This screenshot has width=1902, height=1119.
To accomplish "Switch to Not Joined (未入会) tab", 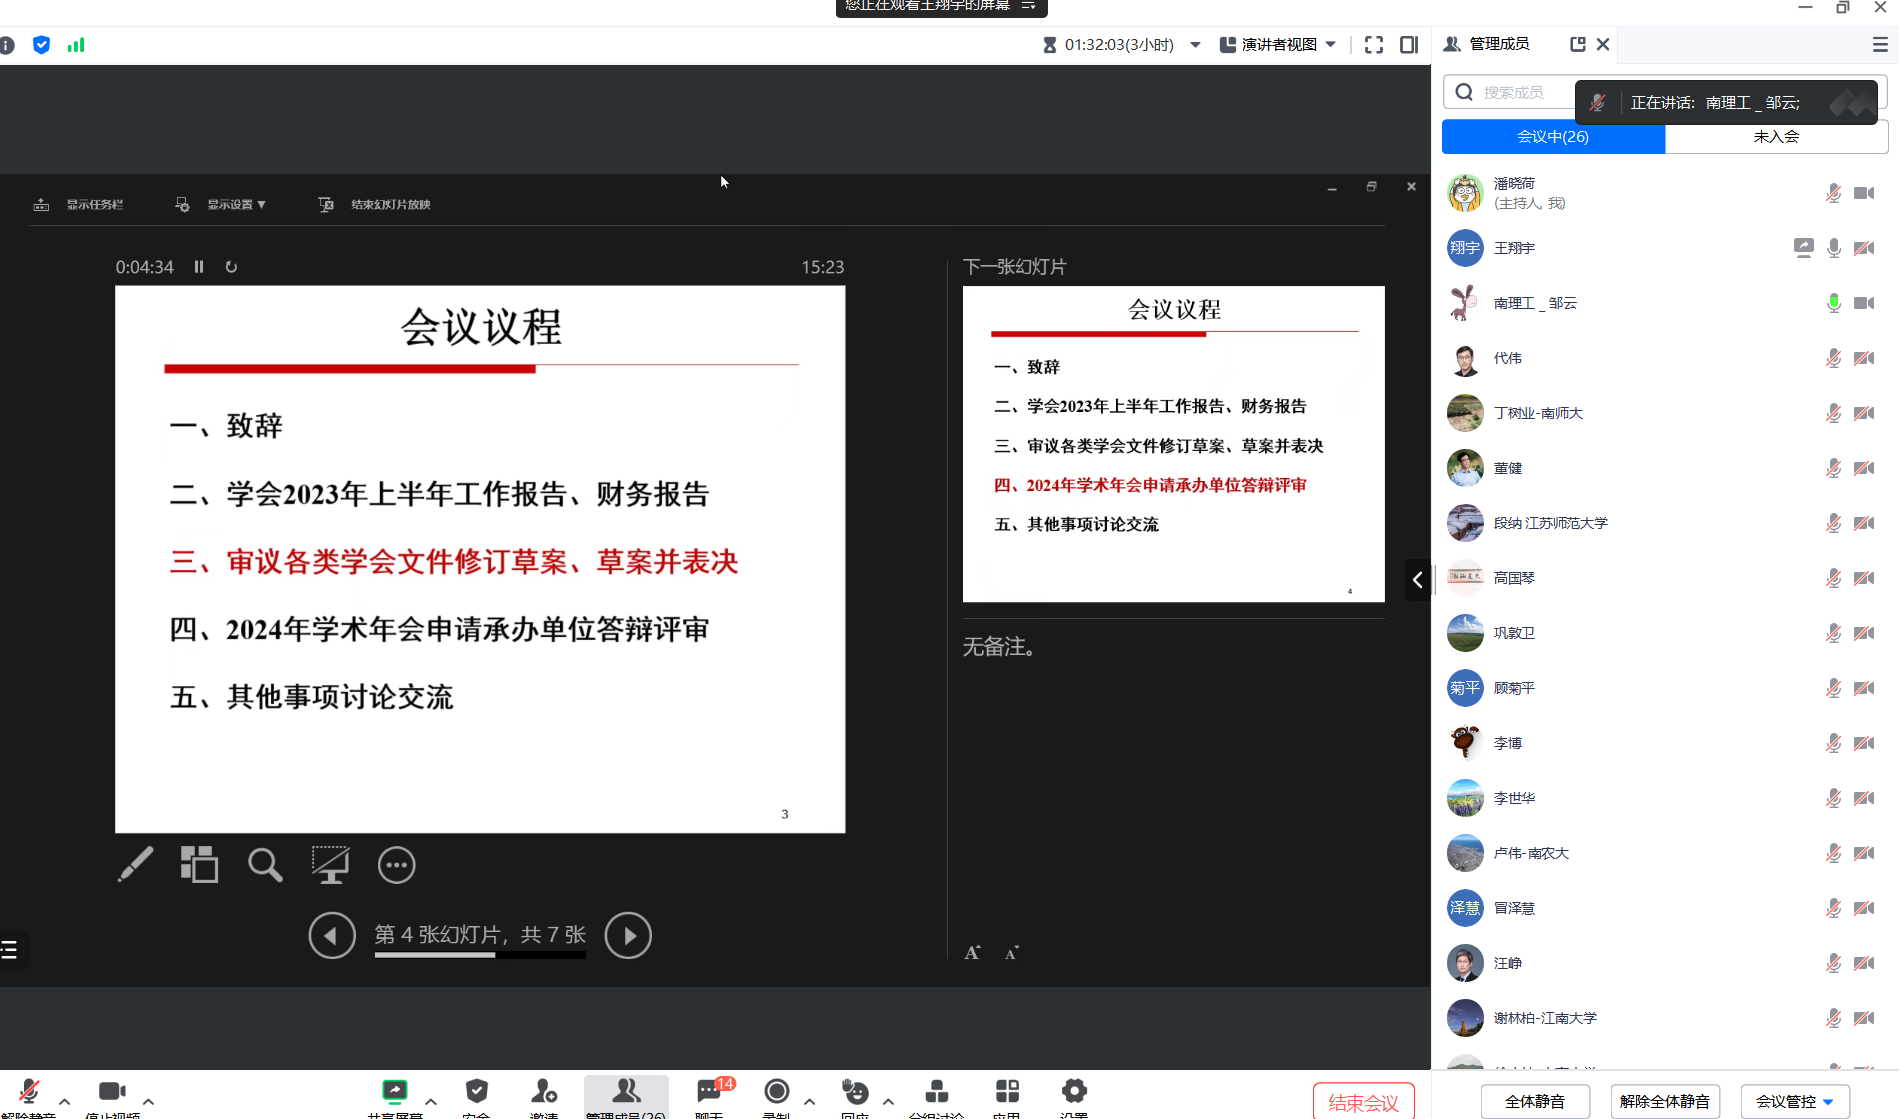I will tap(1776, 137).
